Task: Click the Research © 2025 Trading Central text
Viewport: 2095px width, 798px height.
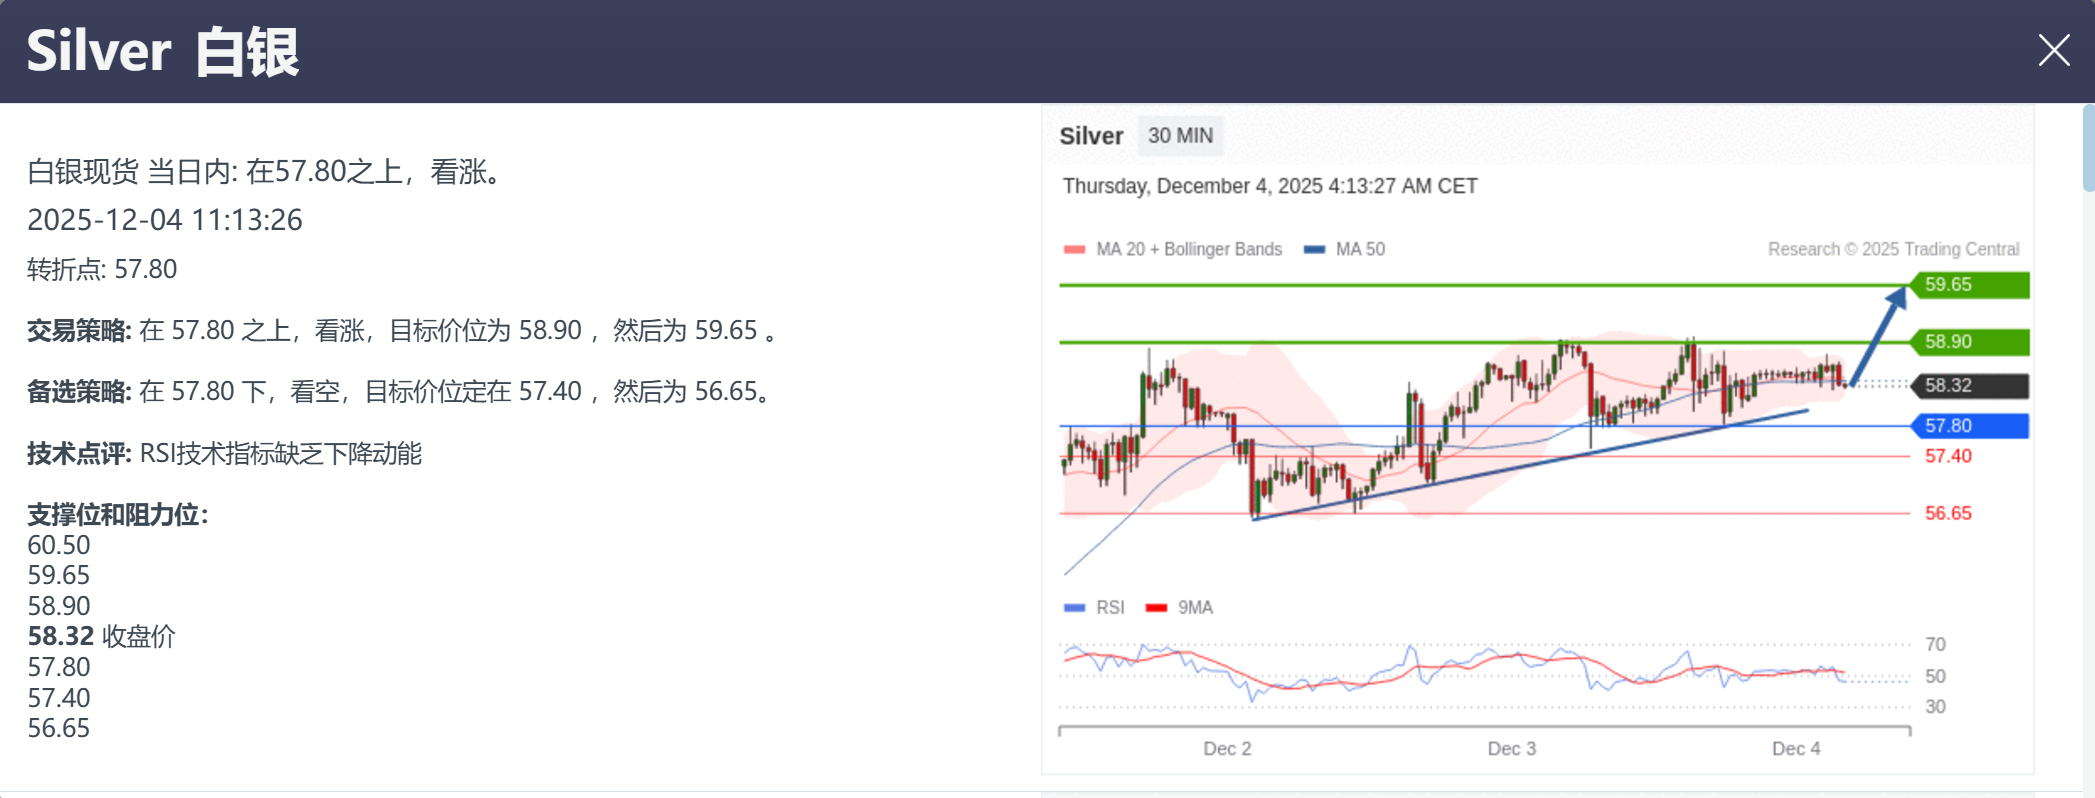Action: [1893, 250]
